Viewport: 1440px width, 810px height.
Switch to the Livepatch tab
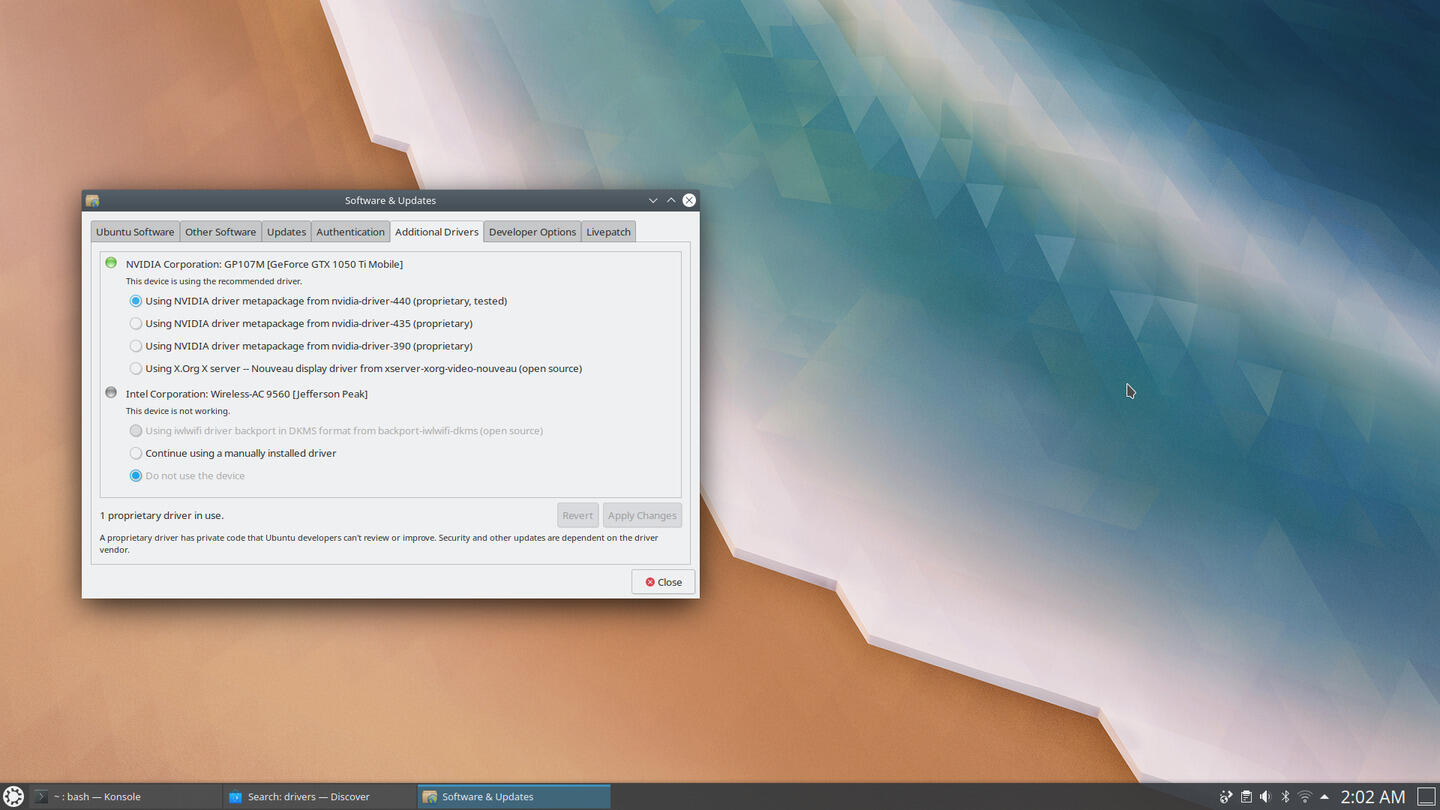[x=608, y=232]
